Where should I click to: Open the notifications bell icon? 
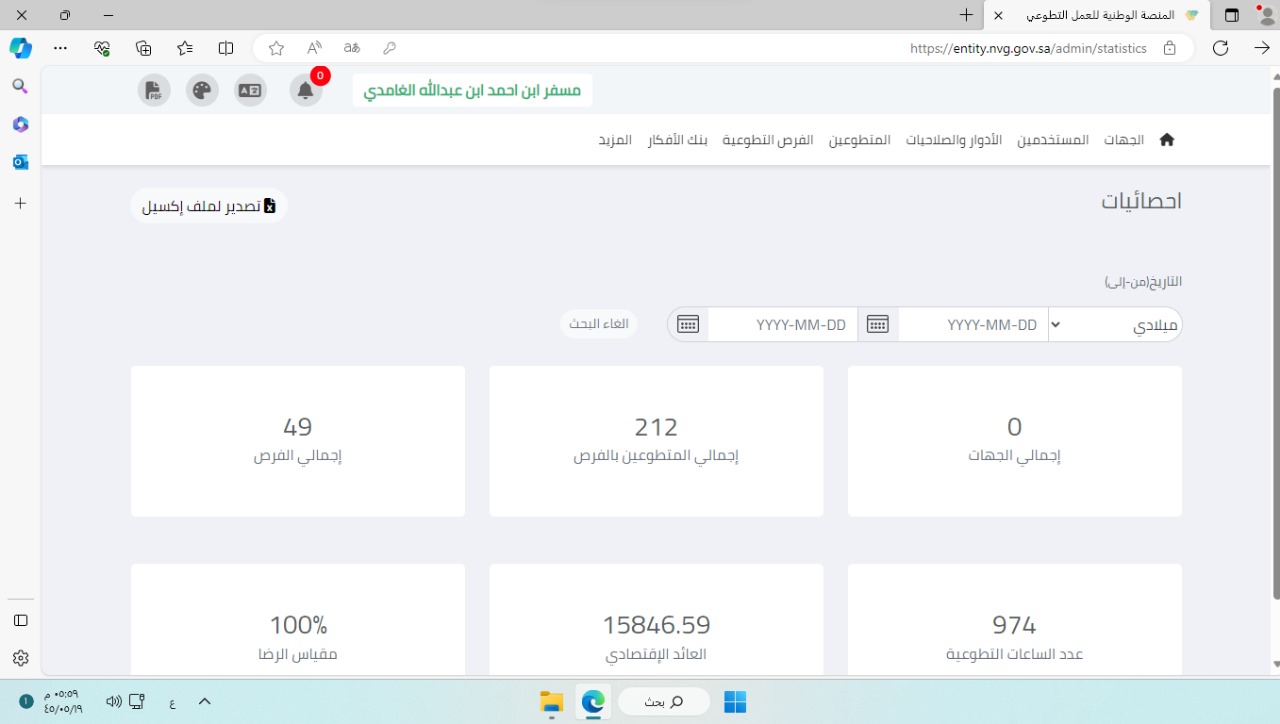pyautogui.click(x=306, y=91)
